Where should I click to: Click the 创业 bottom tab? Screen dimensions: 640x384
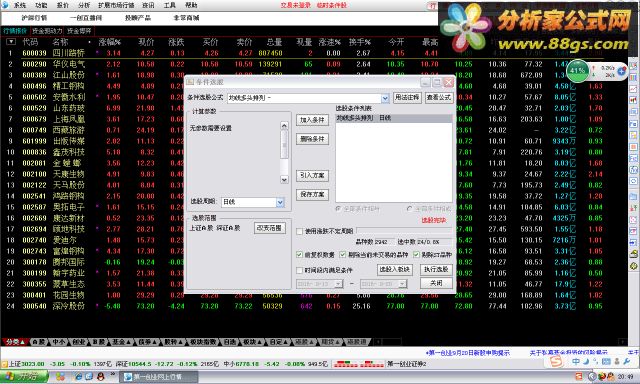(x=78, y=342)
